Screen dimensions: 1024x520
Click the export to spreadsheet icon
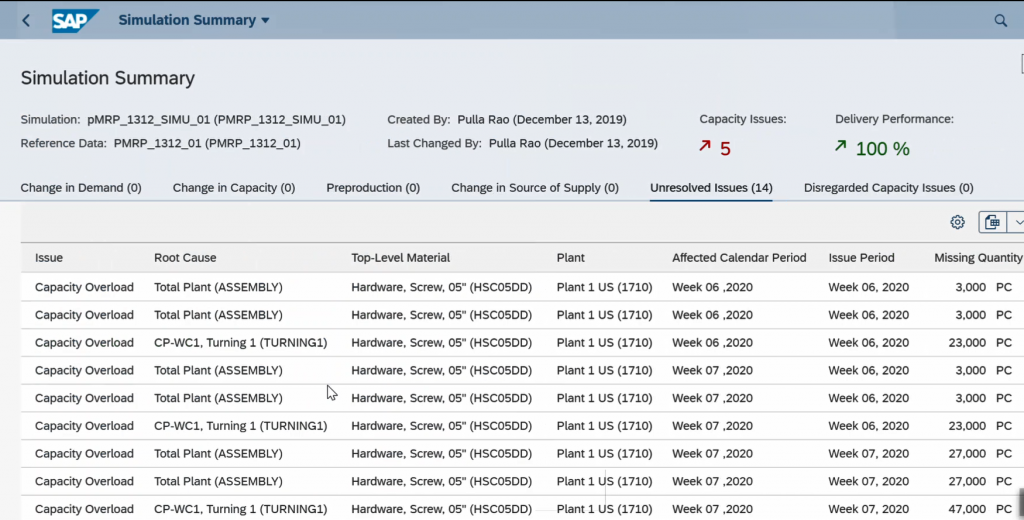(x=992, y=222)
